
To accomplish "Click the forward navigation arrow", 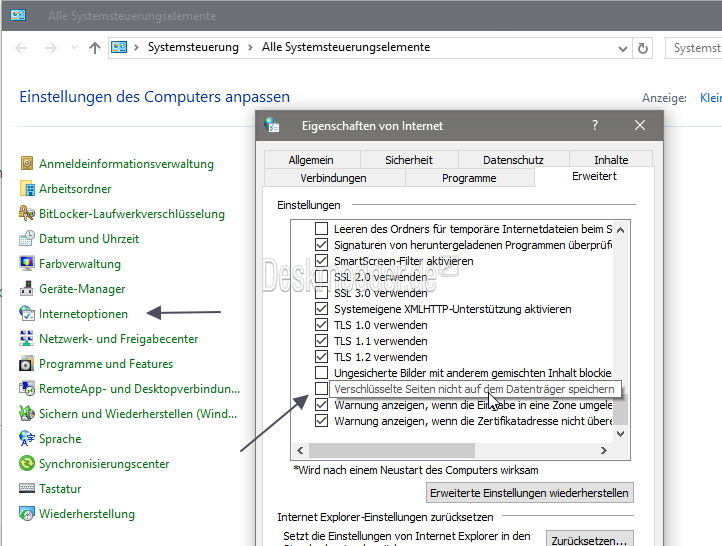I will click(51, 48).
